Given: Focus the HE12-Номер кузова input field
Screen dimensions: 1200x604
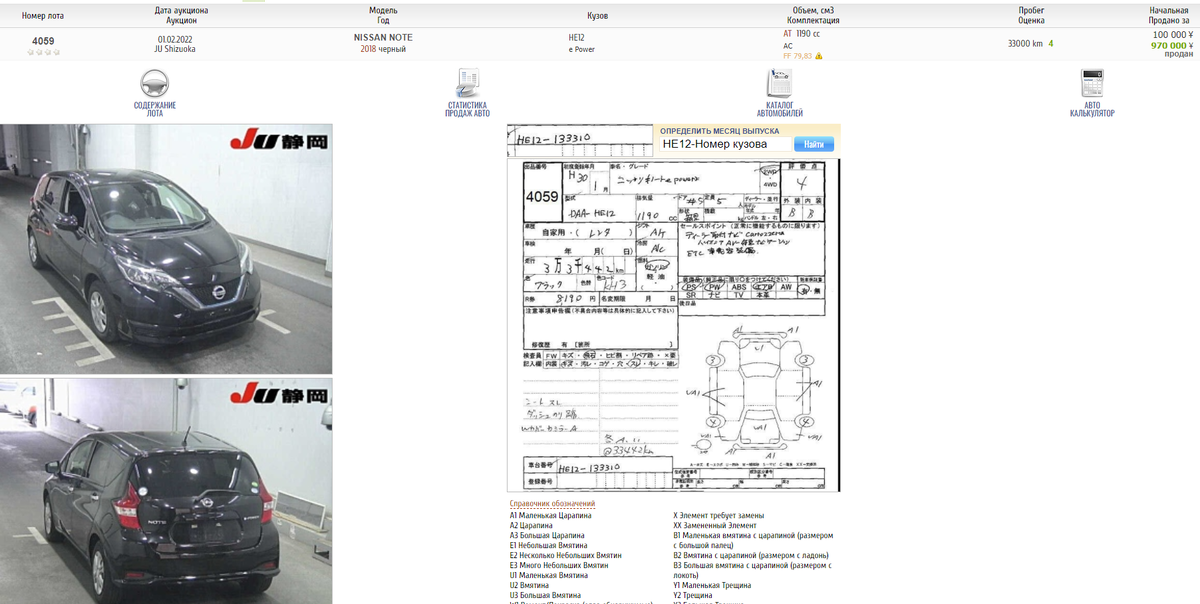Looking at the screenshot, I should pyautogui.click(x=725, y=144).
